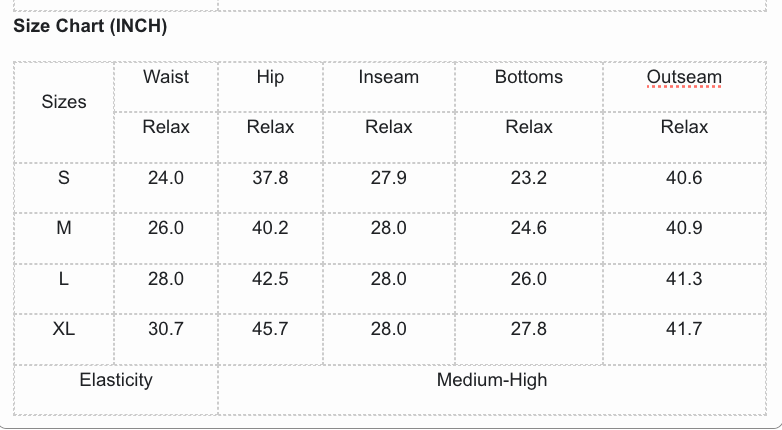This screenshot has height=430, width=782.
Task: Select the 24.6 bottoms value
Action: 528,228
